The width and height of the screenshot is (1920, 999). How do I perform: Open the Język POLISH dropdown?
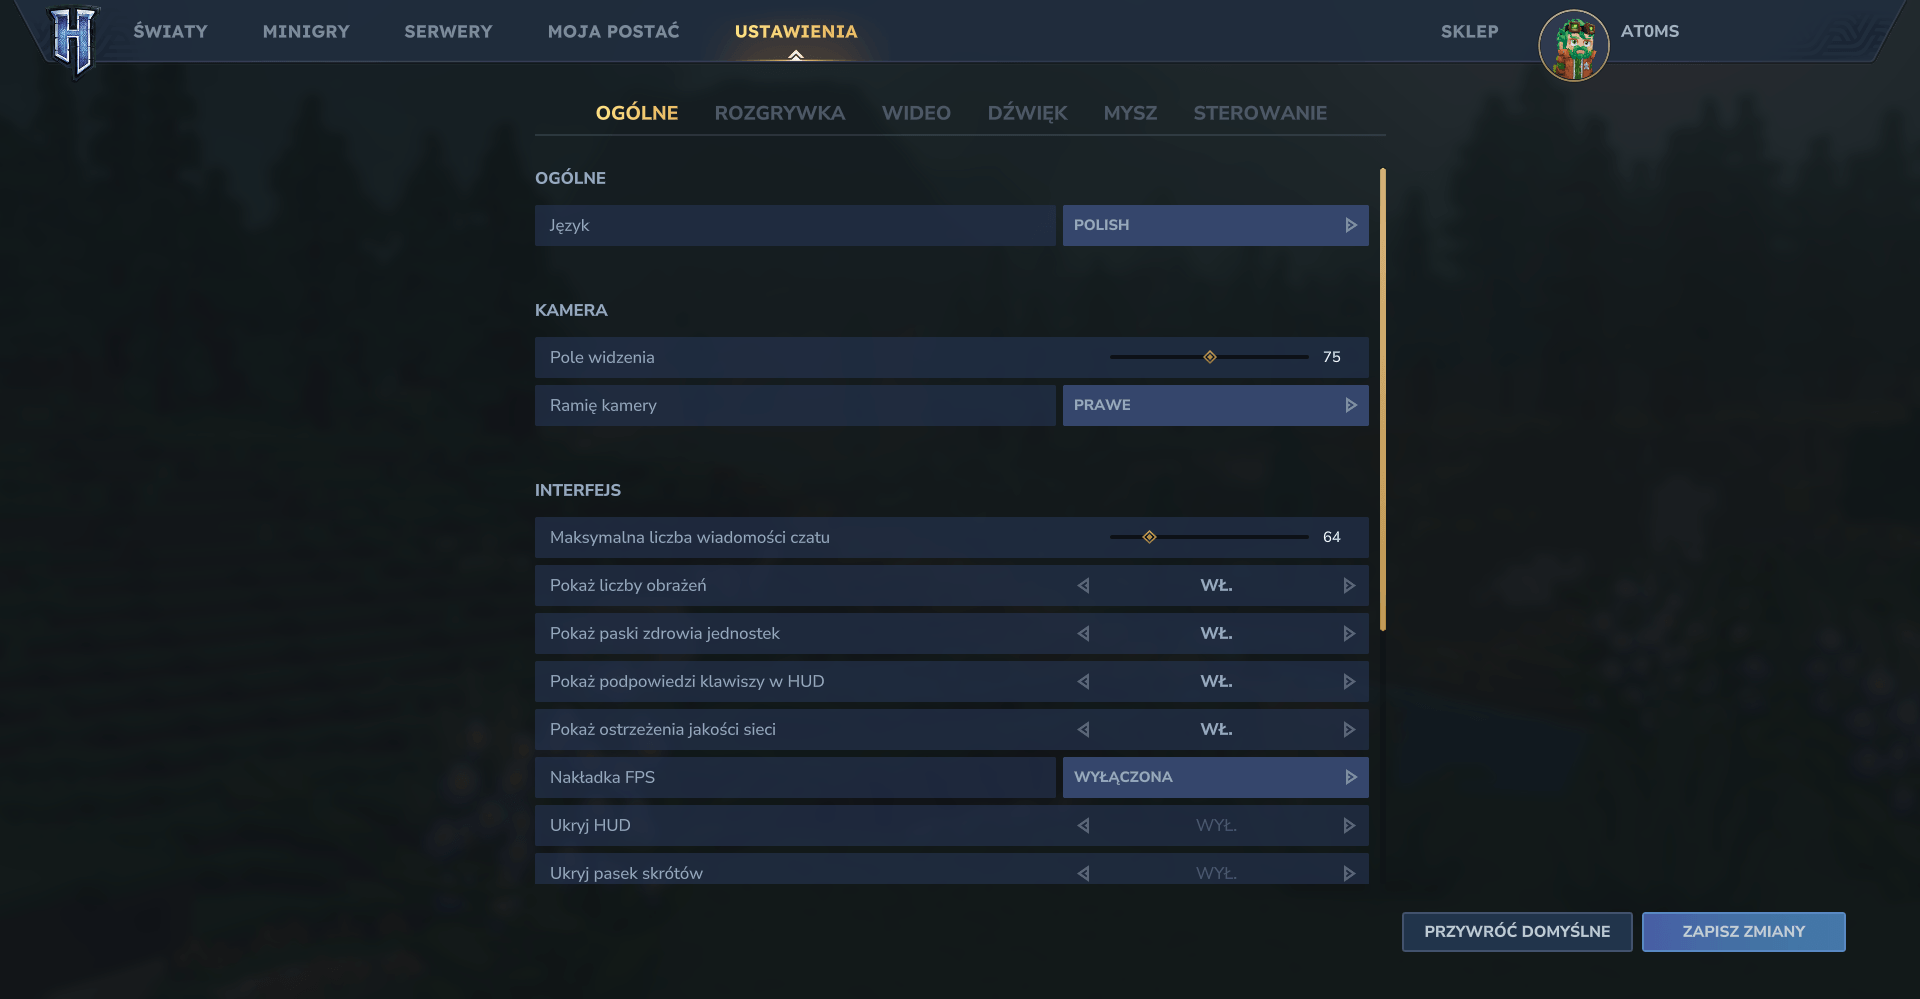1215,226
